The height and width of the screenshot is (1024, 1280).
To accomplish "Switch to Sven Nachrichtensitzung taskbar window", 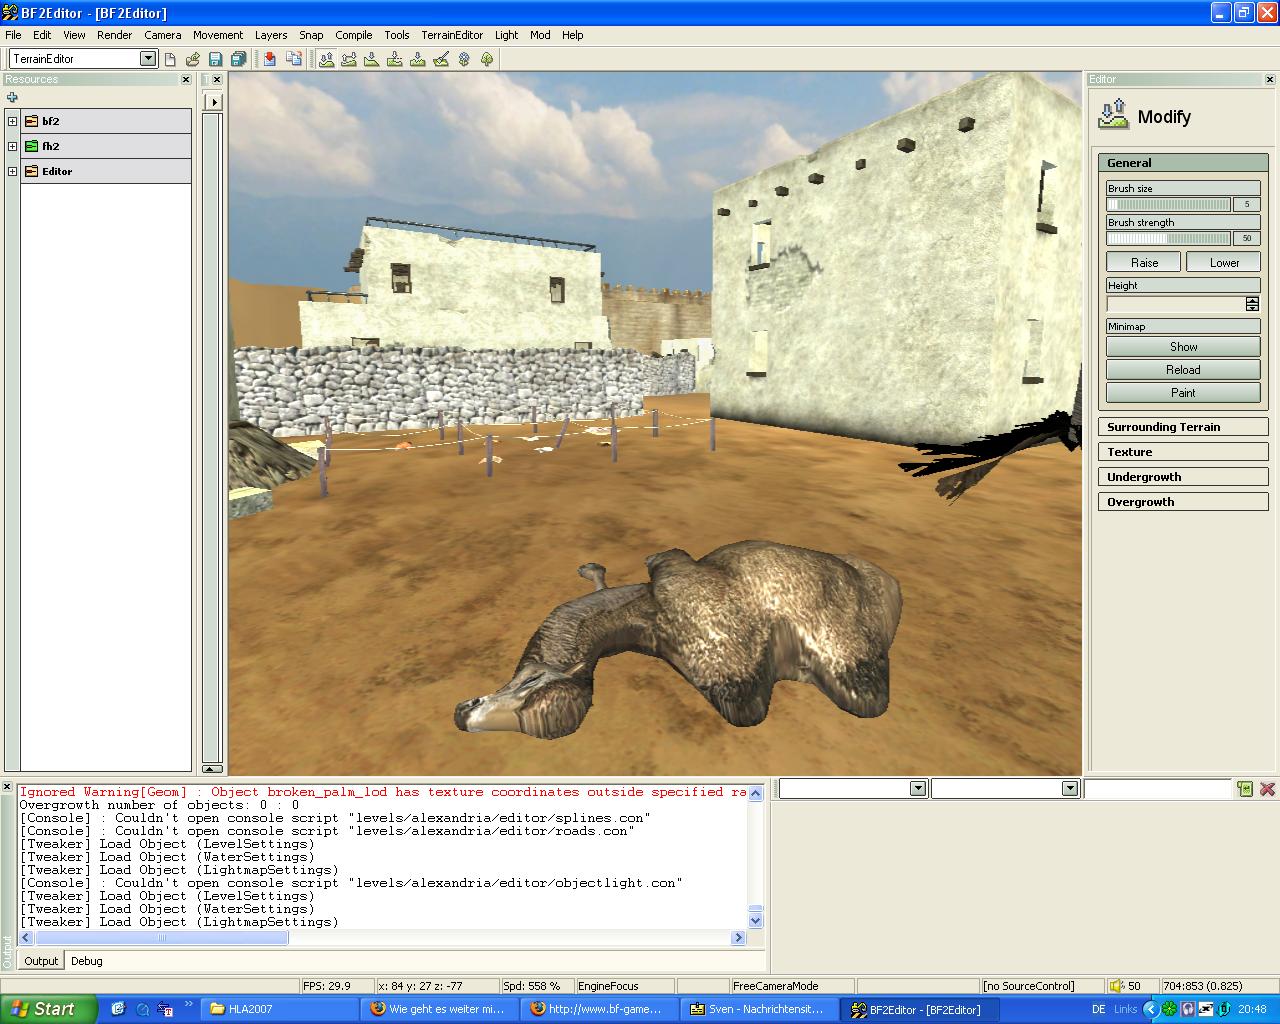I will (x=760, y=1009).
